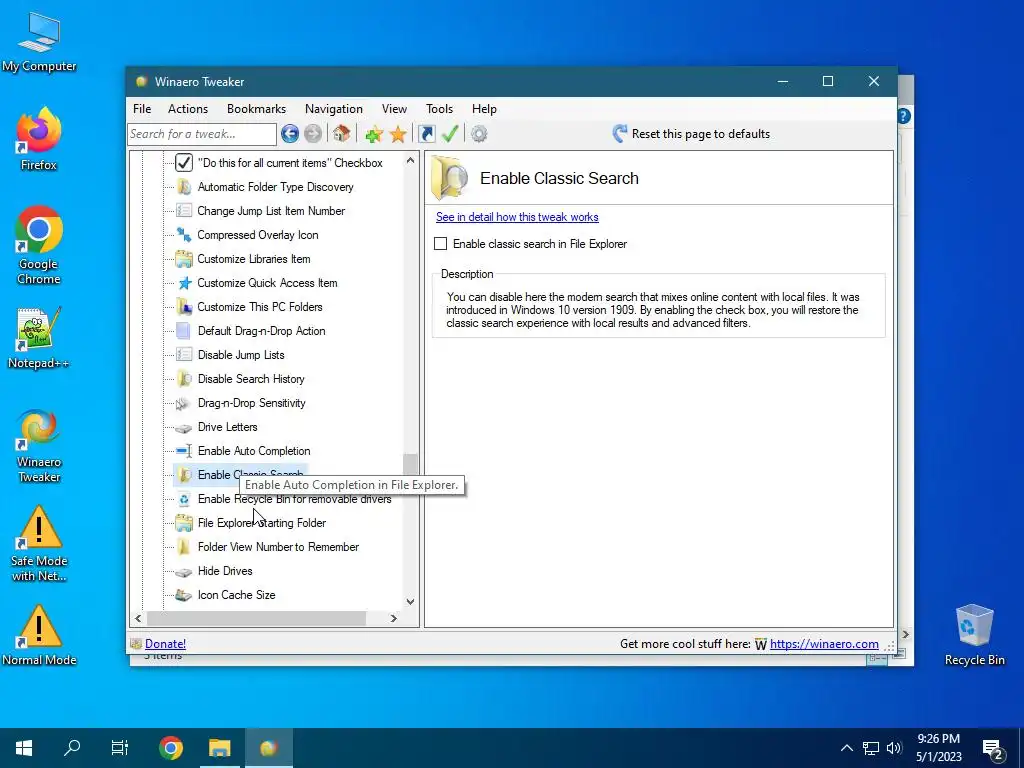1024x768 pixels.
Task: Select Drag-n-Drop Sensitivity
Action: [x=251, y=403]
